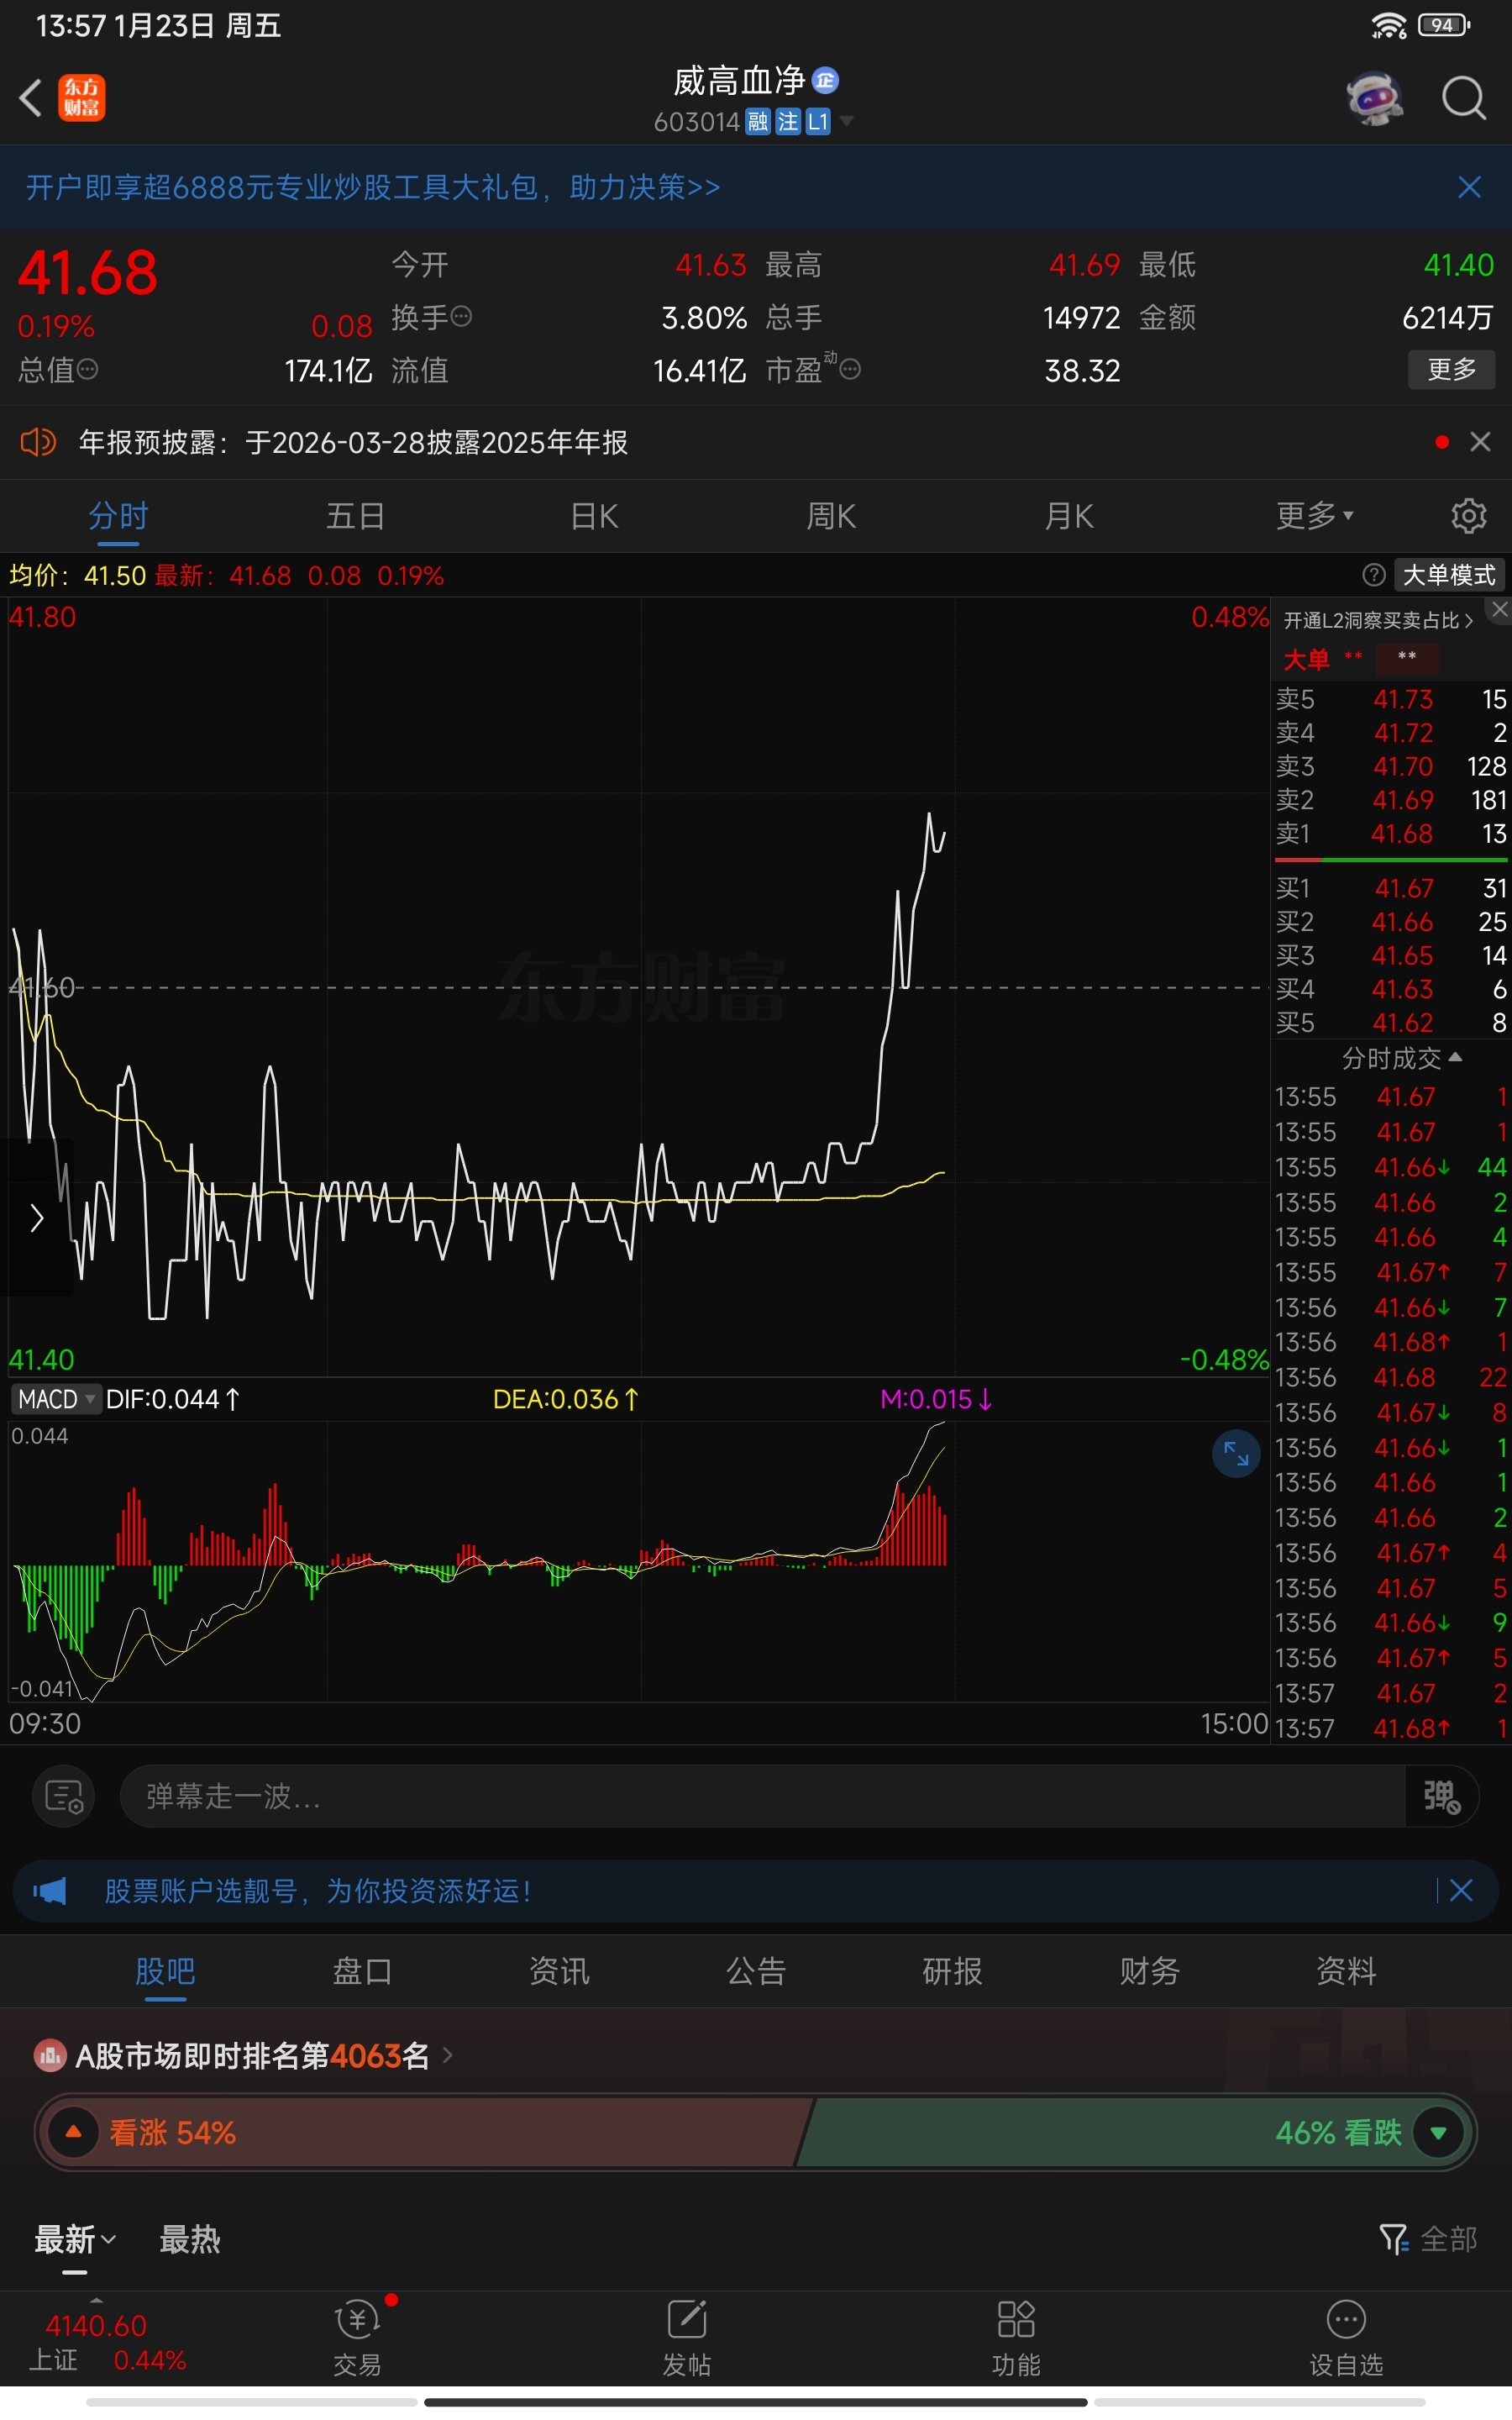Tap the 融 margin trading badge
The height and width of the screenshot is (2420, 1512).
(x=758, y=122)
